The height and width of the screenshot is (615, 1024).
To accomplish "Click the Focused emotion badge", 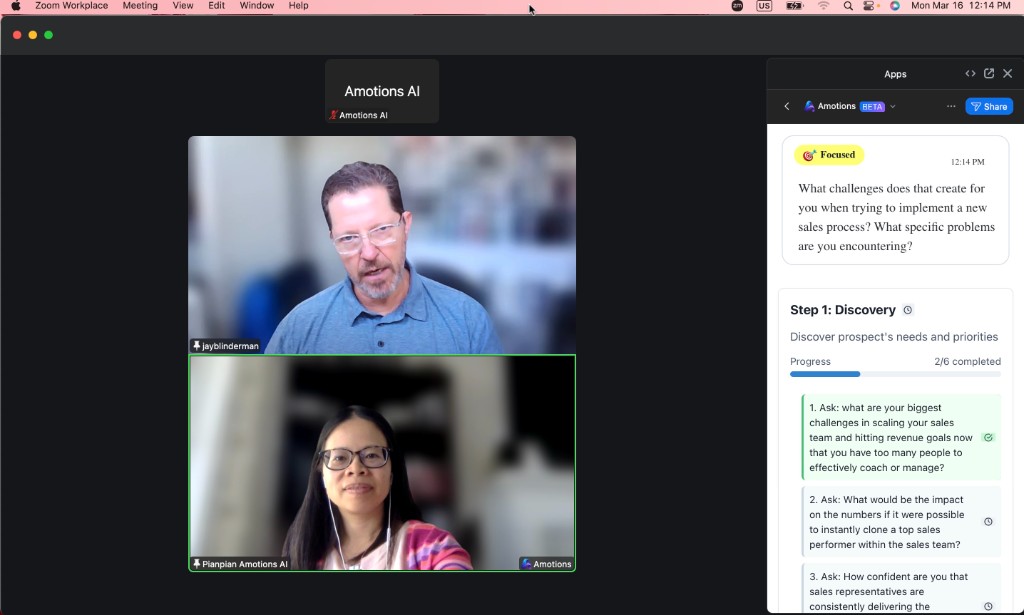I will click(x=829, y=155).
